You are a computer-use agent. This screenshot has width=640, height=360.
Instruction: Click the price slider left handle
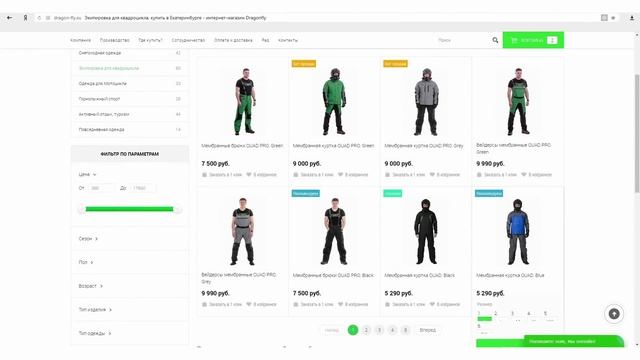click(x=81, y=209)
